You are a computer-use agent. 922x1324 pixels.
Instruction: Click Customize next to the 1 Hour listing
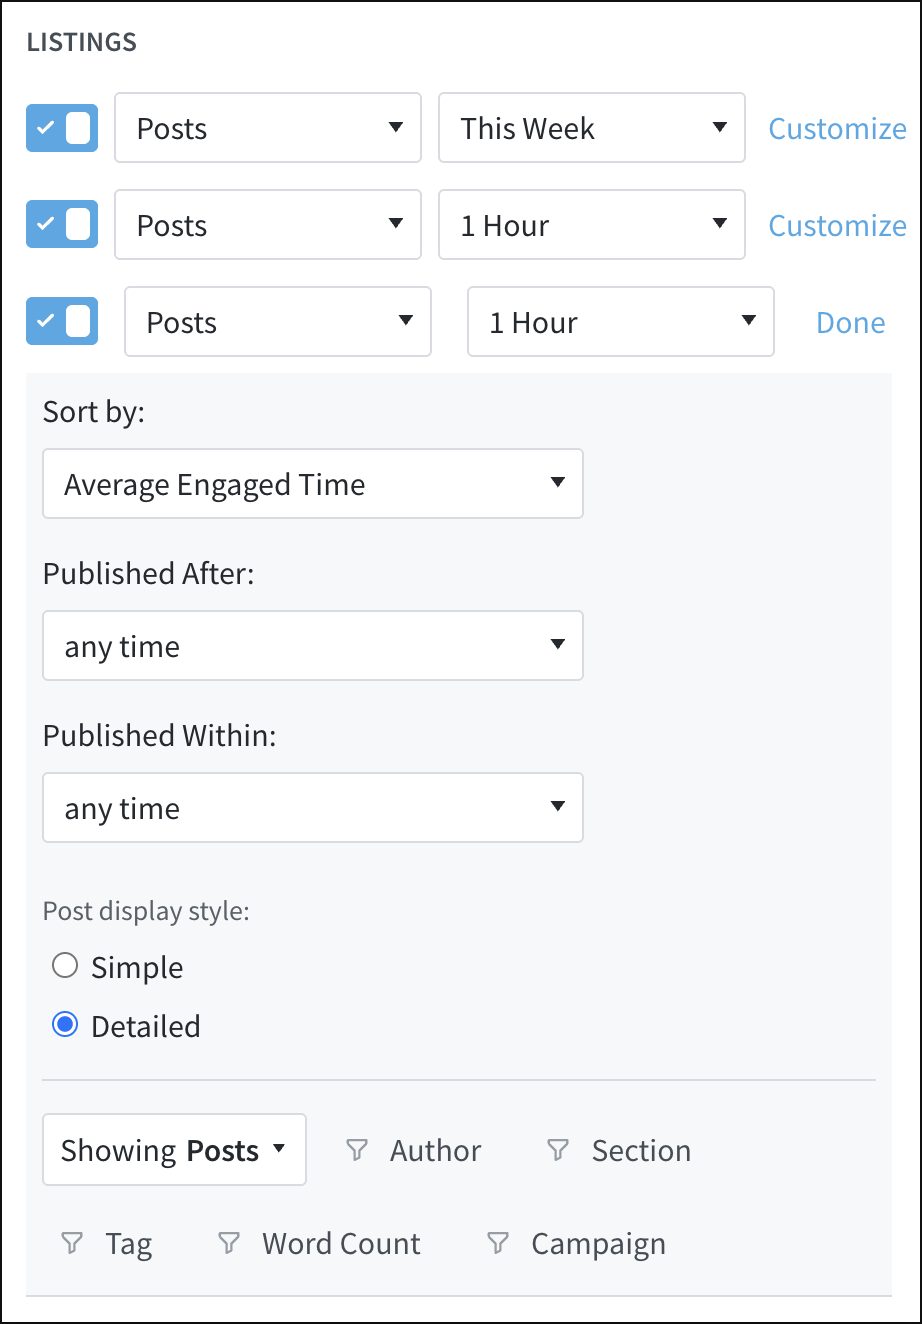(x=837, y=224)
